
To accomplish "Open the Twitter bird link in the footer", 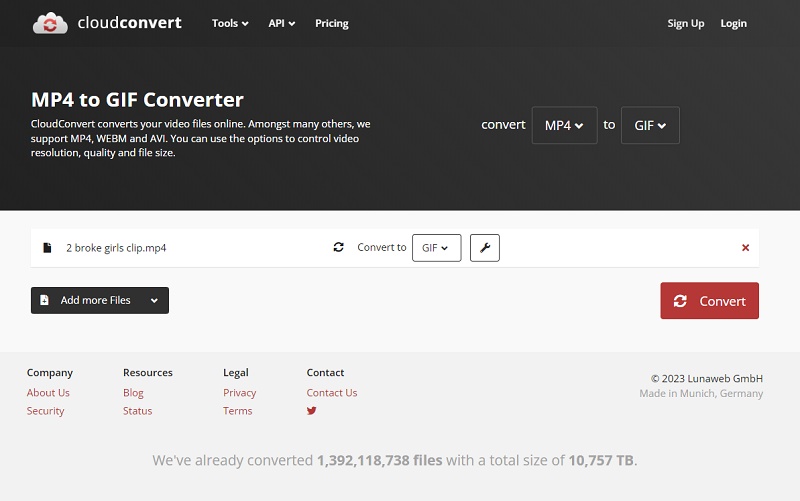I will [x=311, y=411].
